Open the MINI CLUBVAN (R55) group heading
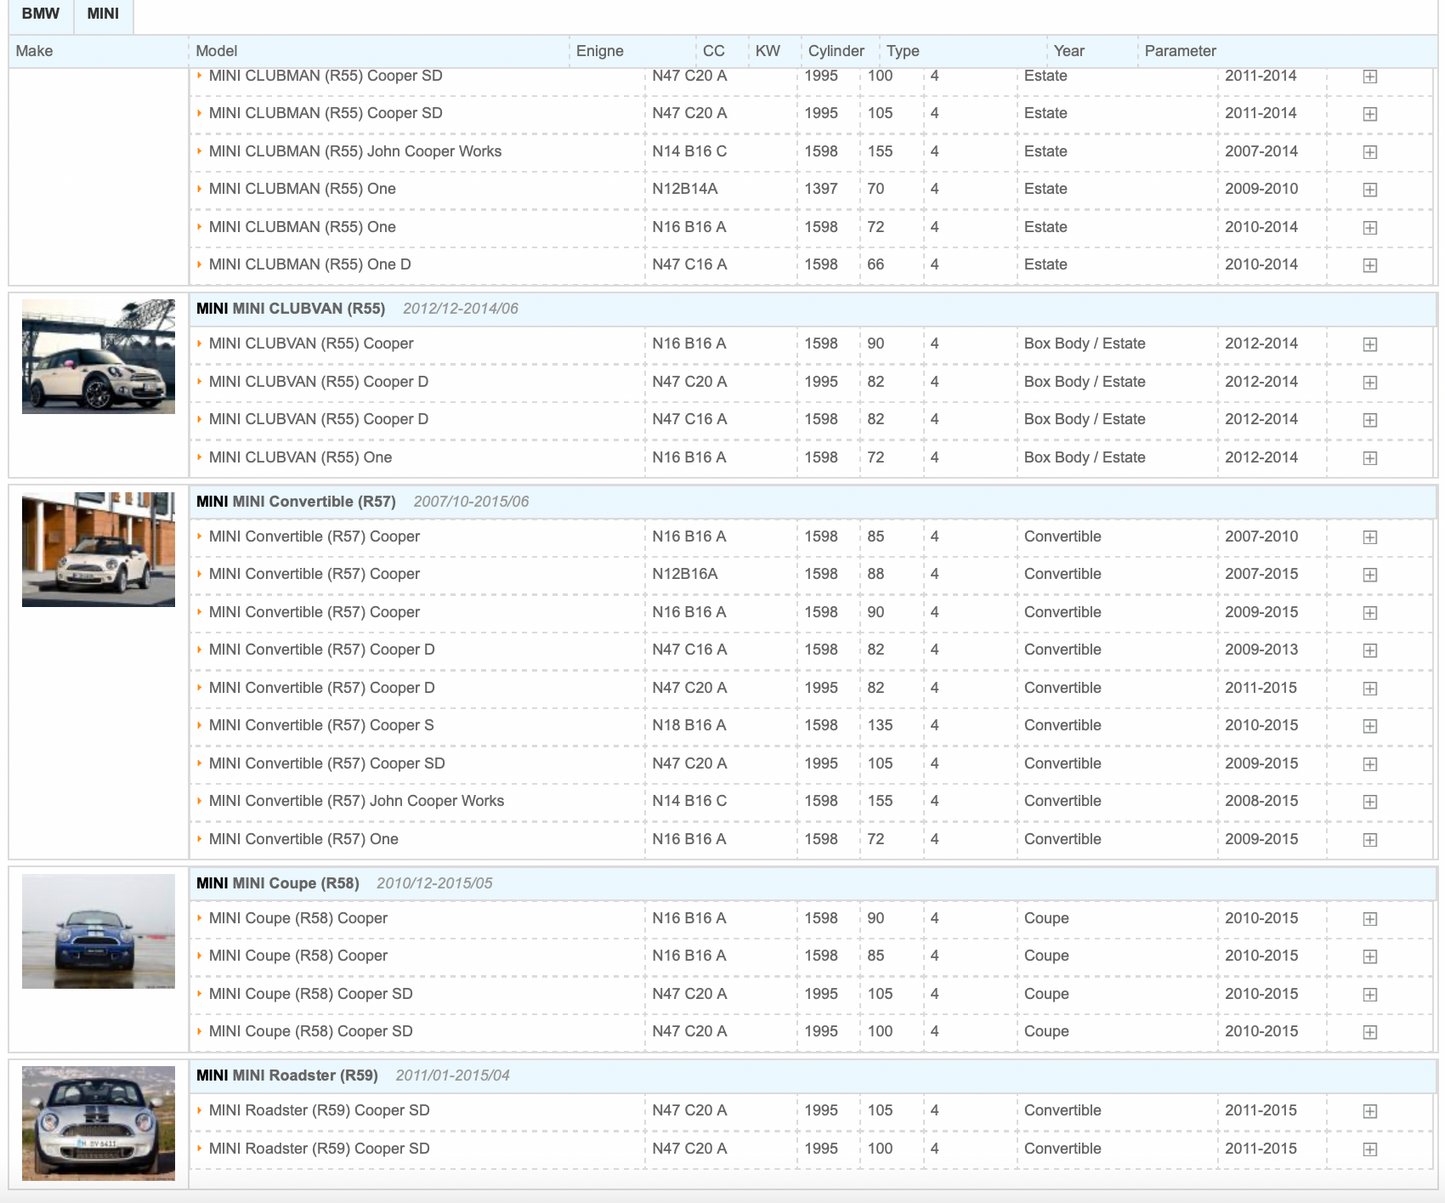The height and width of the screenshot is (1203, 1445). (290, 309)
